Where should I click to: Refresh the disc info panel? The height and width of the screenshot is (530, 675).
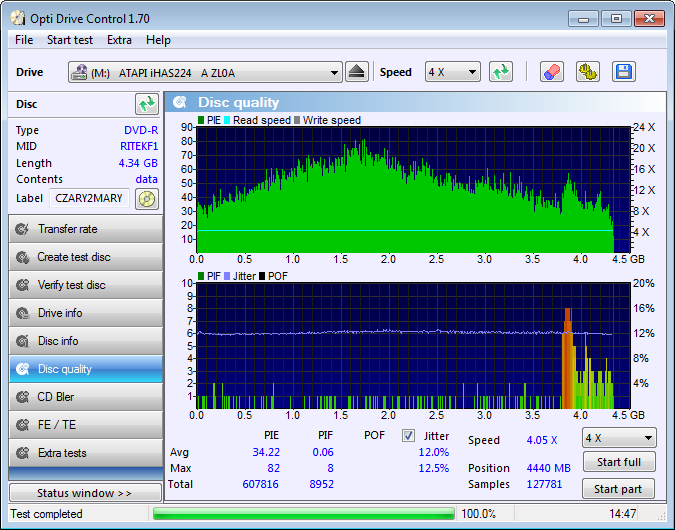click(146, 104)
